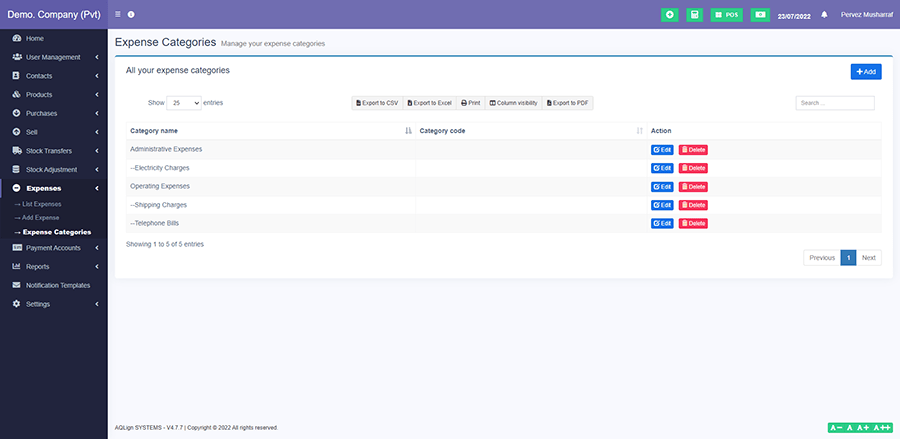The width and height of the screenshot is (900, 439).
Task: Click the User Management icon in sidebar
Action: tap(17, 57)
